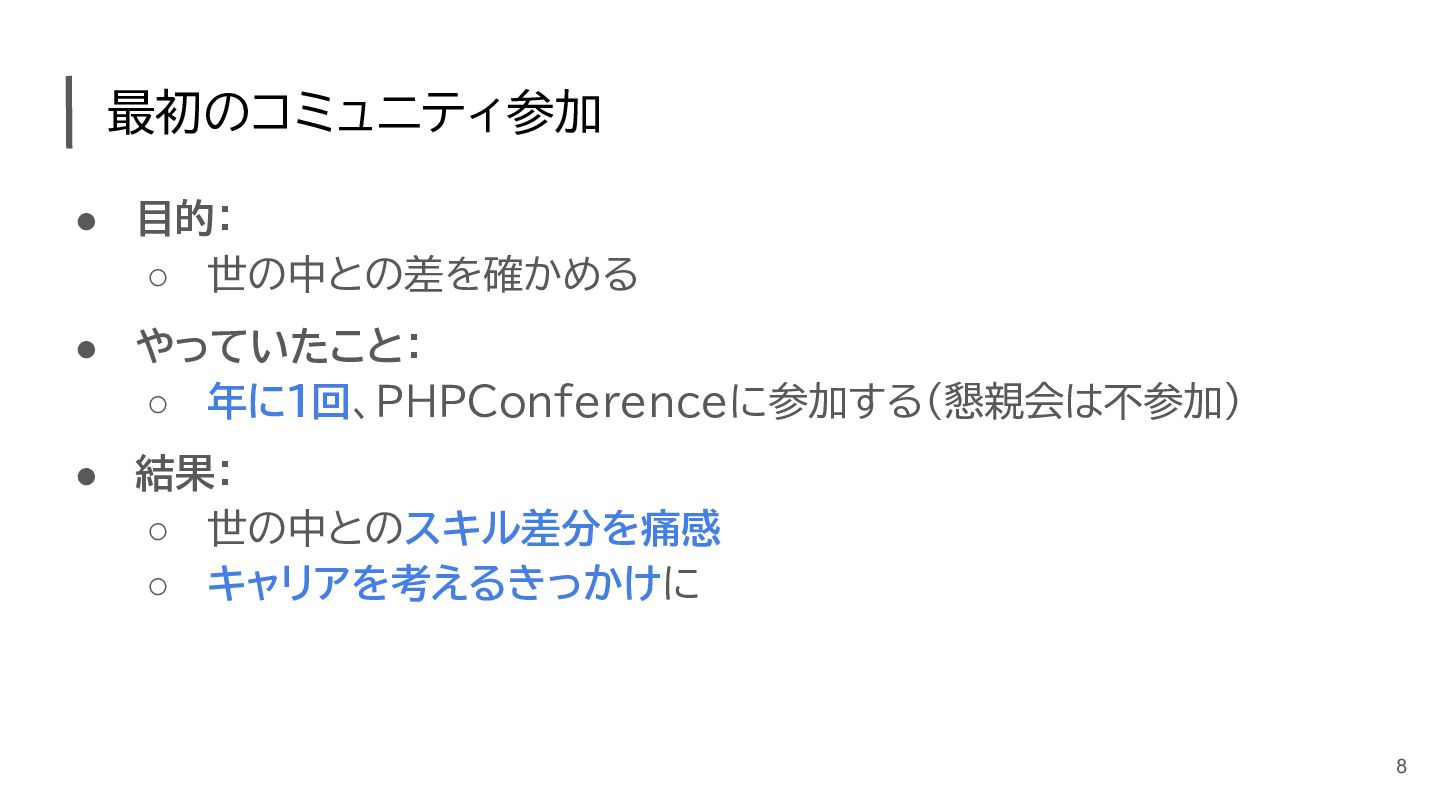Select the やっていたこと: heading
This screenshot has height=810, width=1440.
pos(277,347)
